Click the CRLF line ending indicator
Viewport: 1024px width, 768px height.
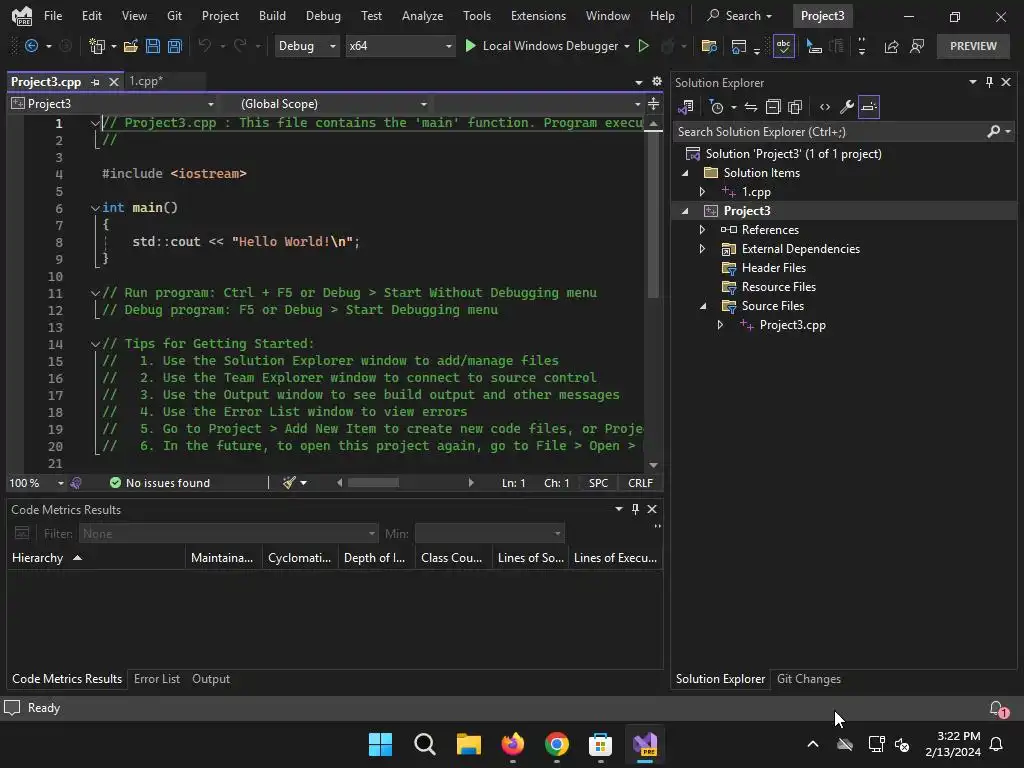point(640,483)
